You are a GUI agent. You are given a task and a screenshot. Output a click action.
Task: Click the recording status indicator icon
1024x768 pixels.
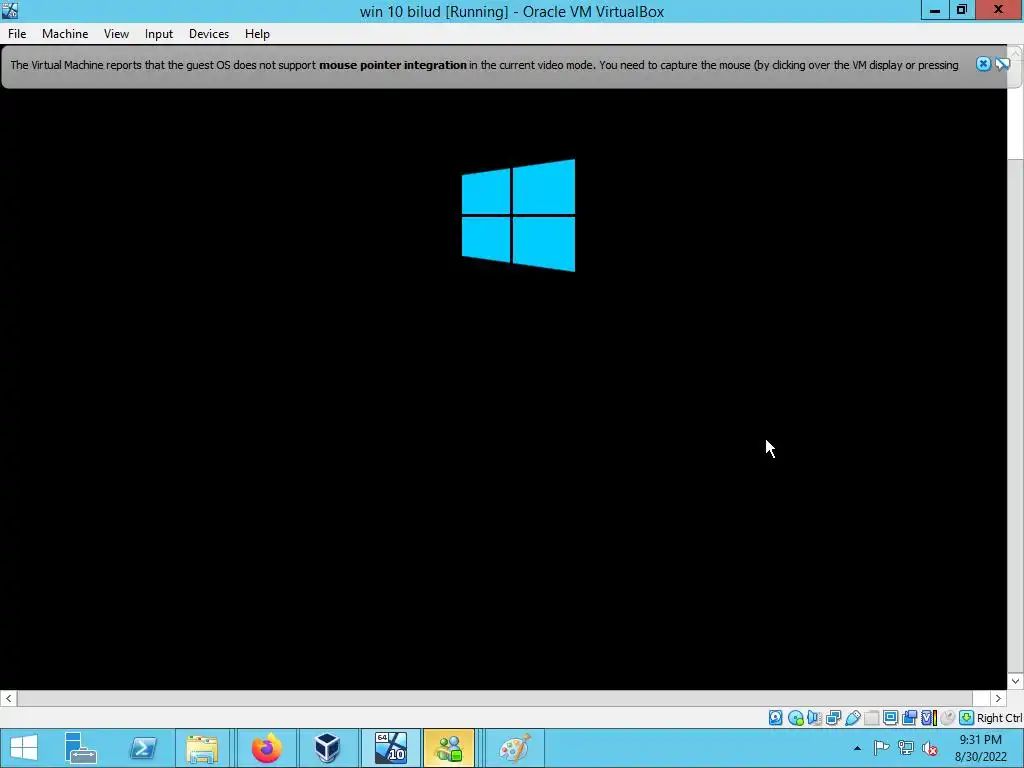[909, 718]
